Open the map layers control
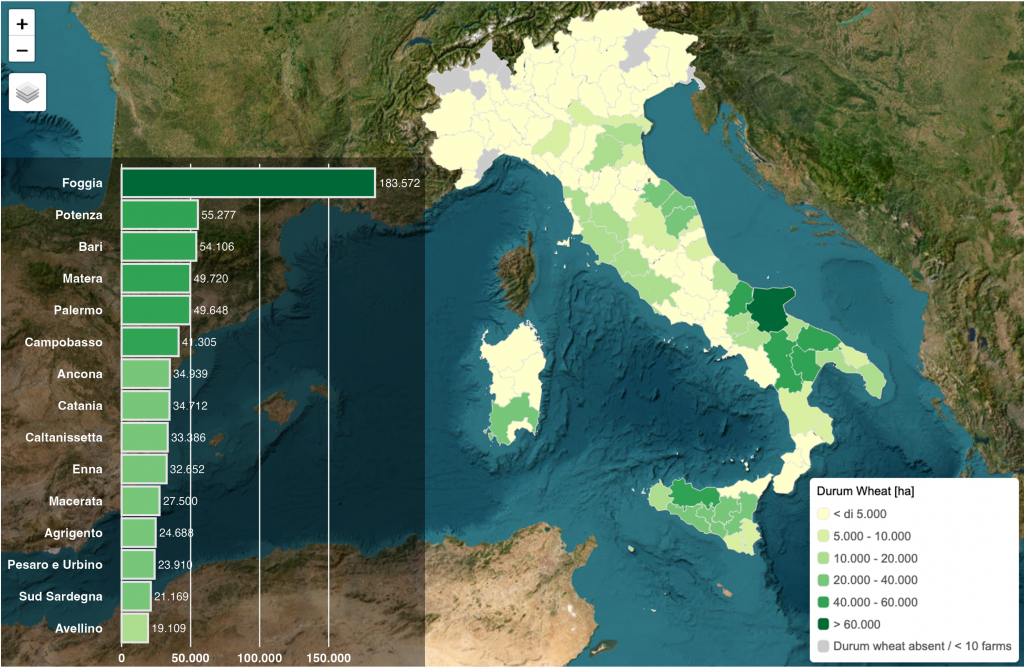Image resolution: width=1024 pixels, height=668 pixels. [27, 92]
